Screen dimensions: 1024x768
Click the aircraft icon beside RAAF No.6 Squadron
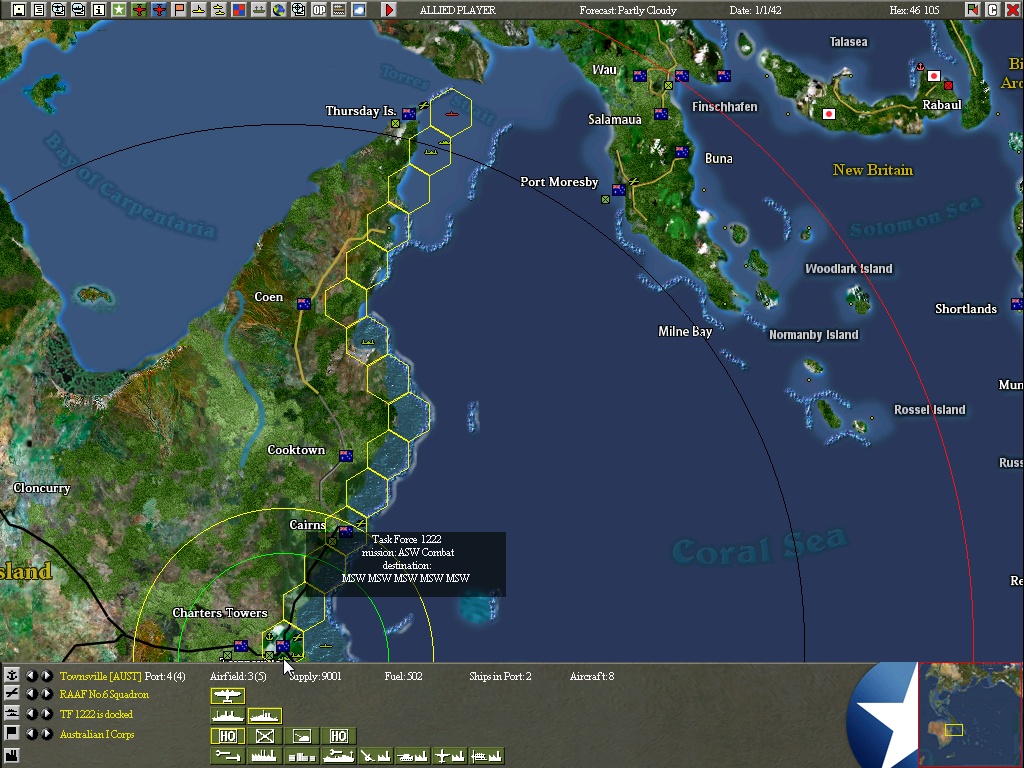(x=11, y=694)
